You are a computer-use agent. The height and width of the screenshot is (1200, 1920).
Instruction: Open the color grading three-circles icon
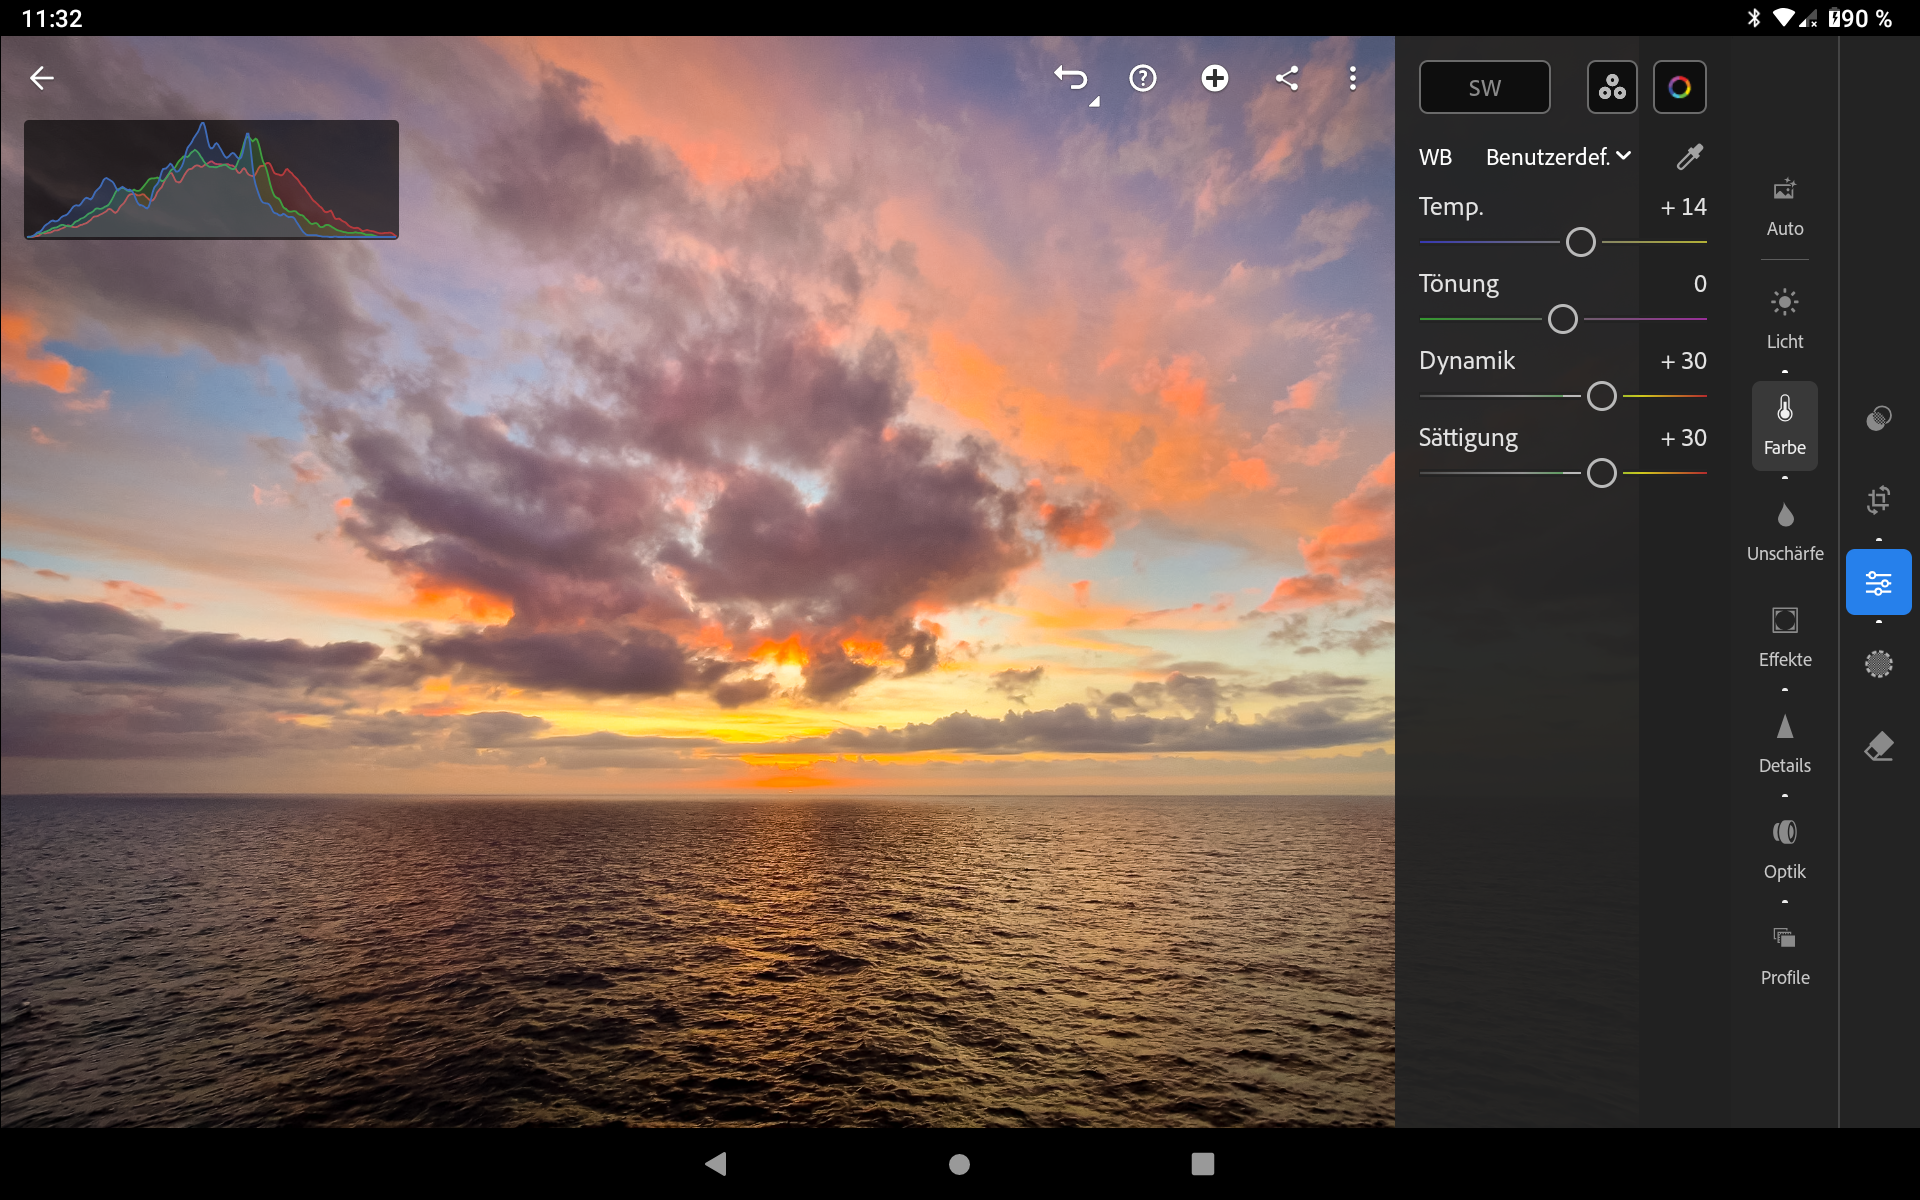(1611, 87)
